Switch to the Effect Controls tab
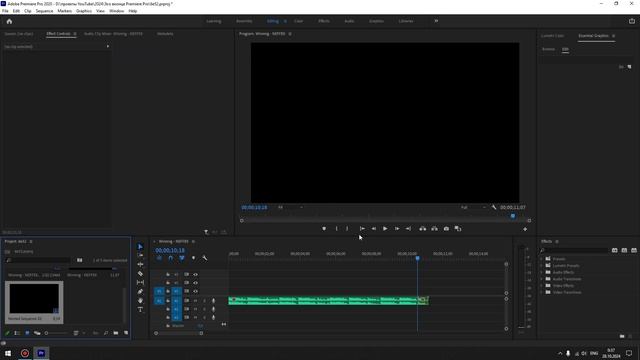 pos(58,34)
